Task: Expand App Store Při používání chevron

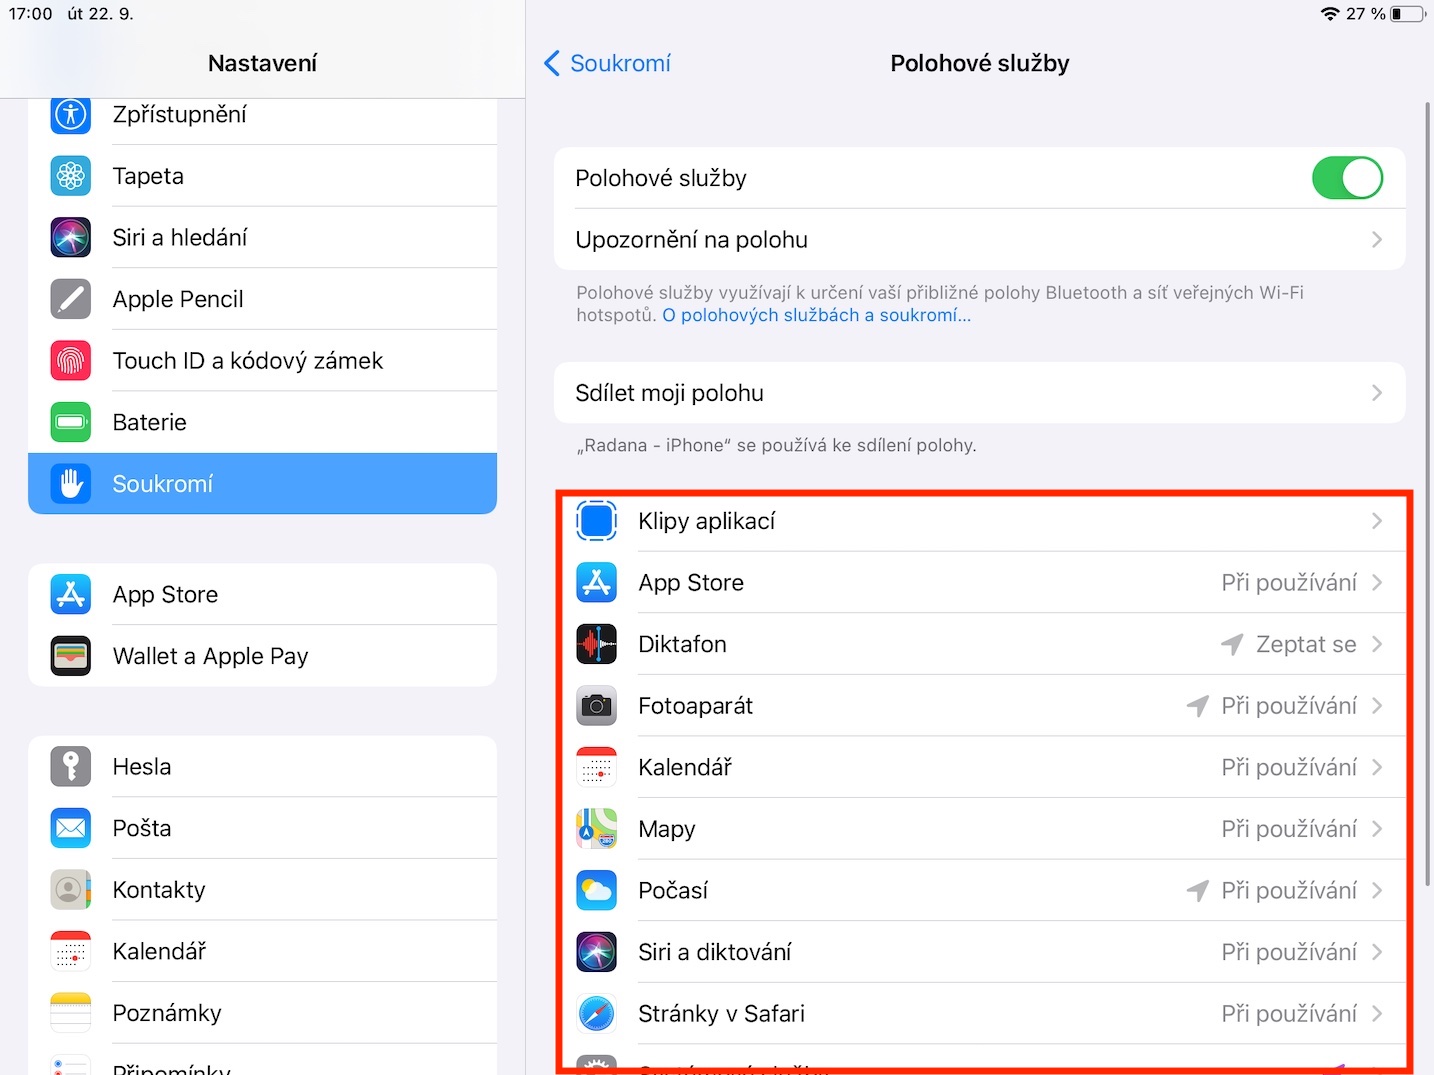Action: pyautogui.click(x=1377, y=583)
